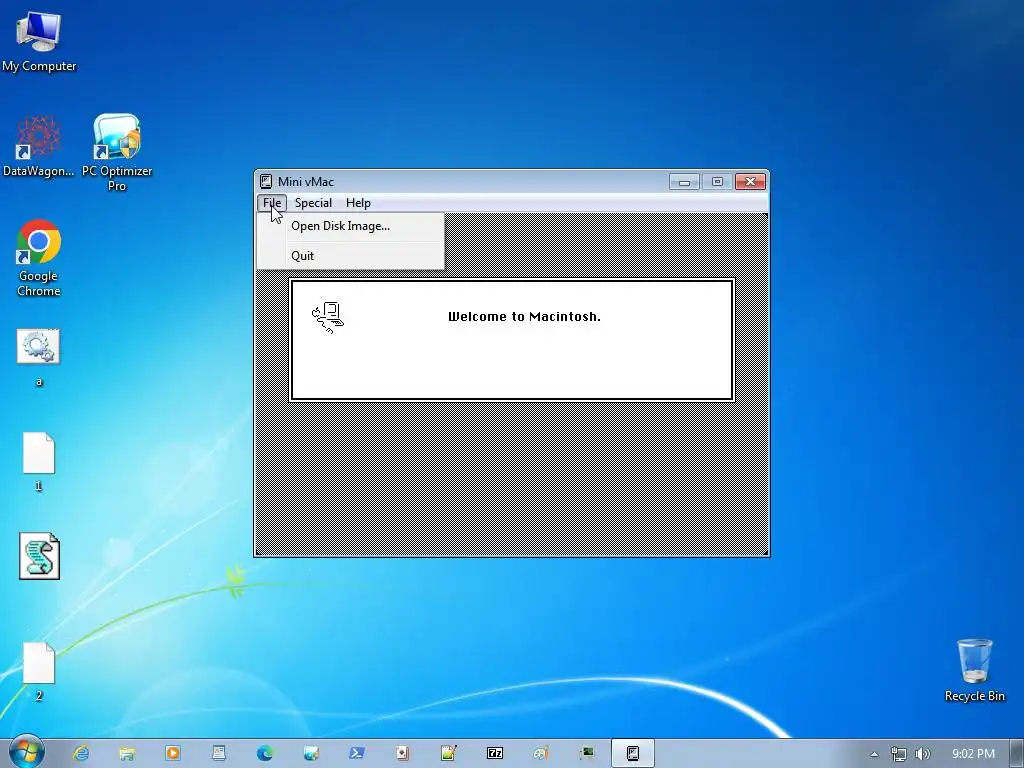Select the blank file named '2'

click(39, 672)
